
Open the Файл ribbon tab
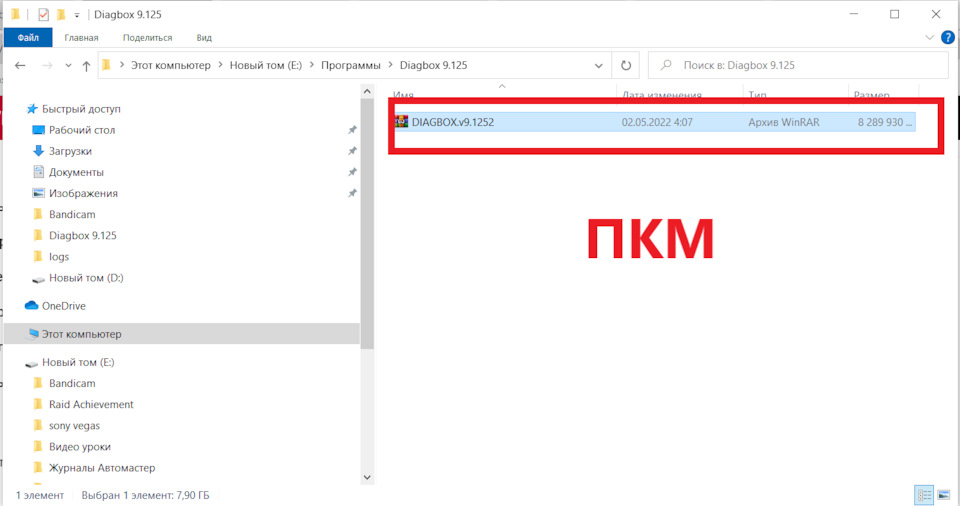coord(28,37)
